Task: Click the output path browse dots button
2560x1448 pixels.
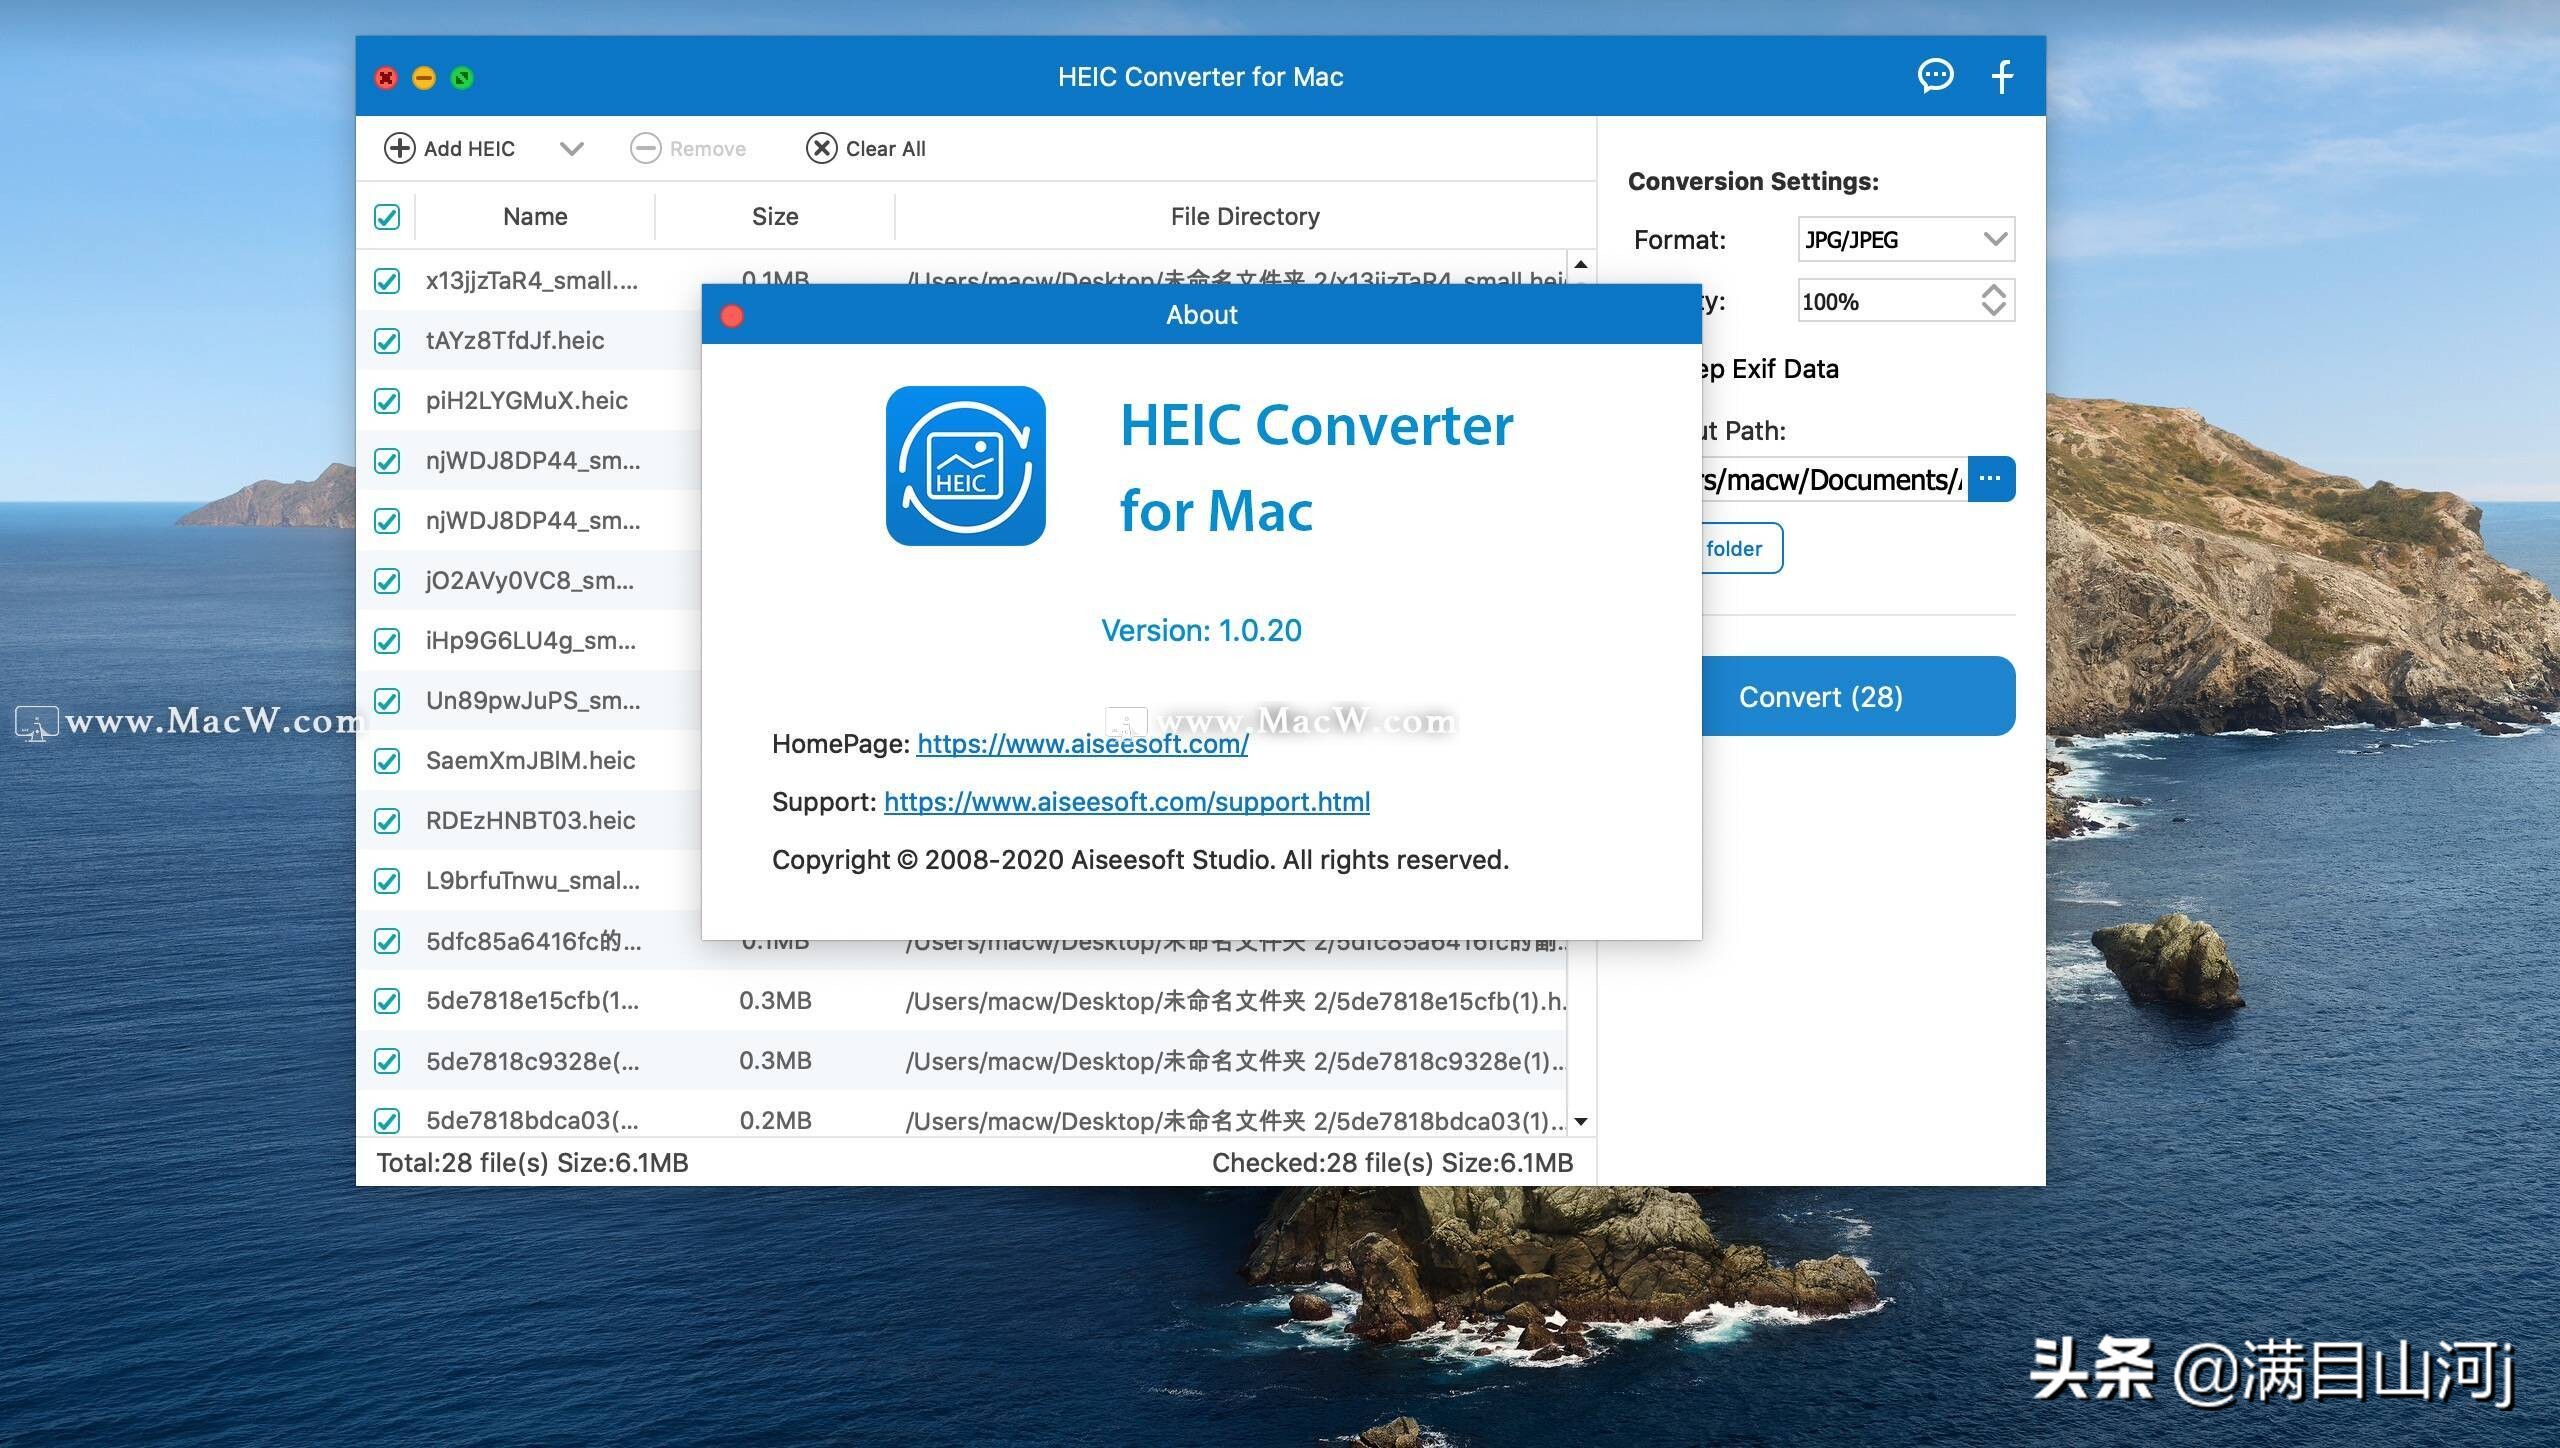Action: click(1990, 479)
